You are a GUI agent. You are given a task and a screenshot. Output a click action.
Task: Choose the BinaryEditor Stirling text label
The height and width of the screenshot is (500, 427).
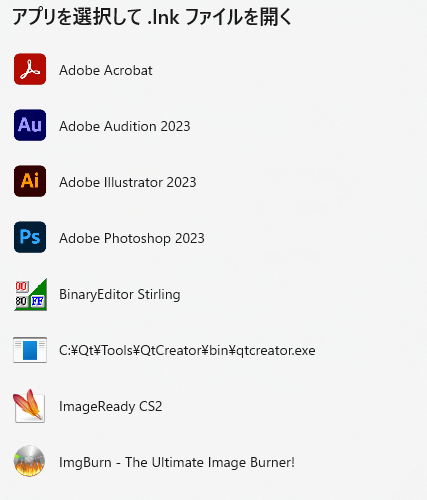click(x=120, y=294)
